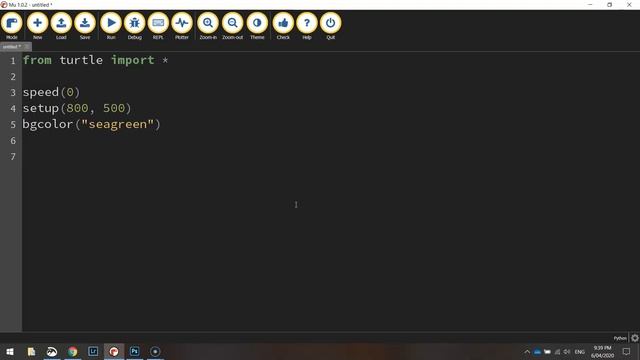The width and height of the screenshot is (640, 360).
Task: Click the bgcolor("seagreen") line
Action: pos(91,124)
